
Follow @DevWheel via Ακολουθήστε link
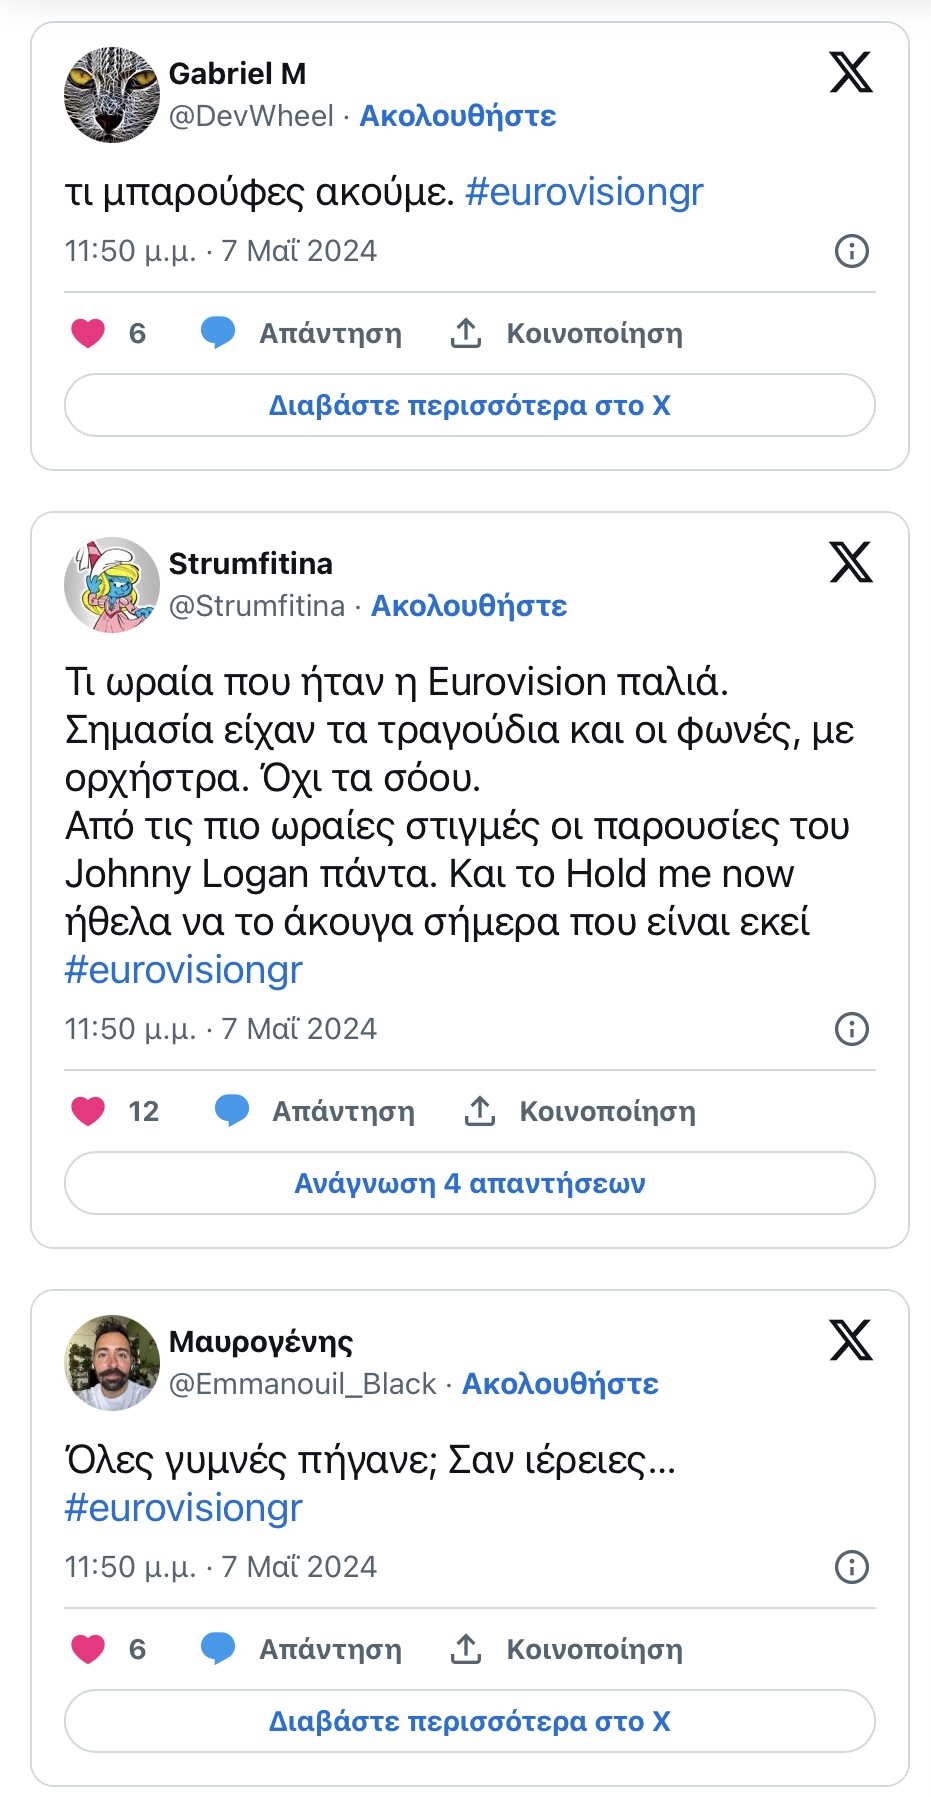(458, 116)
